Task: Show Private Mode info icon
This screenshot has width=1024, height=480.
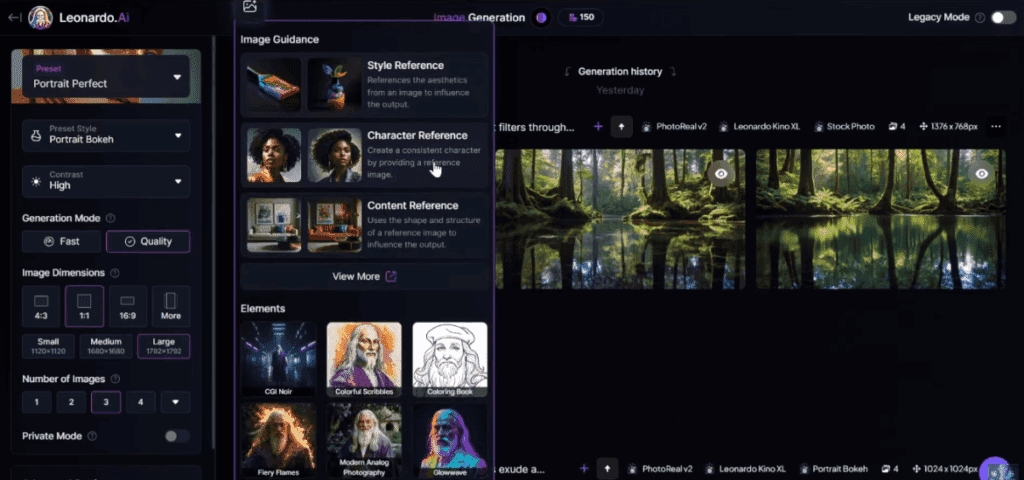Action: [x=92, y=436]
